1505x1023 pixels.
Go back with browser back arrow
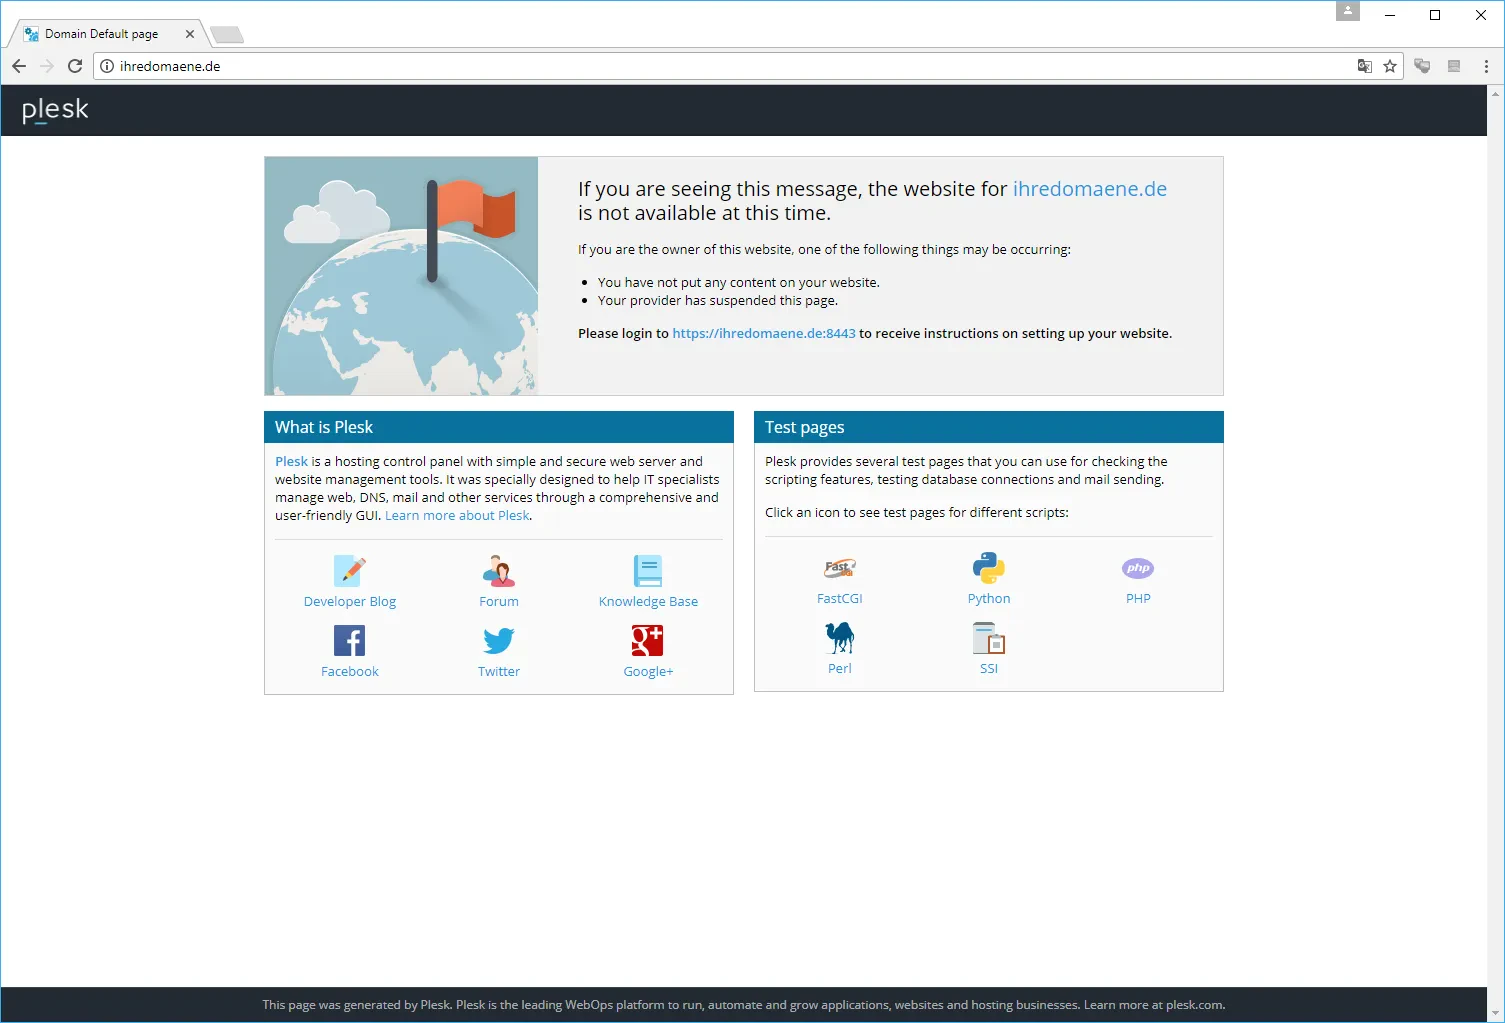pyautogui.click(x=19, y=66)
